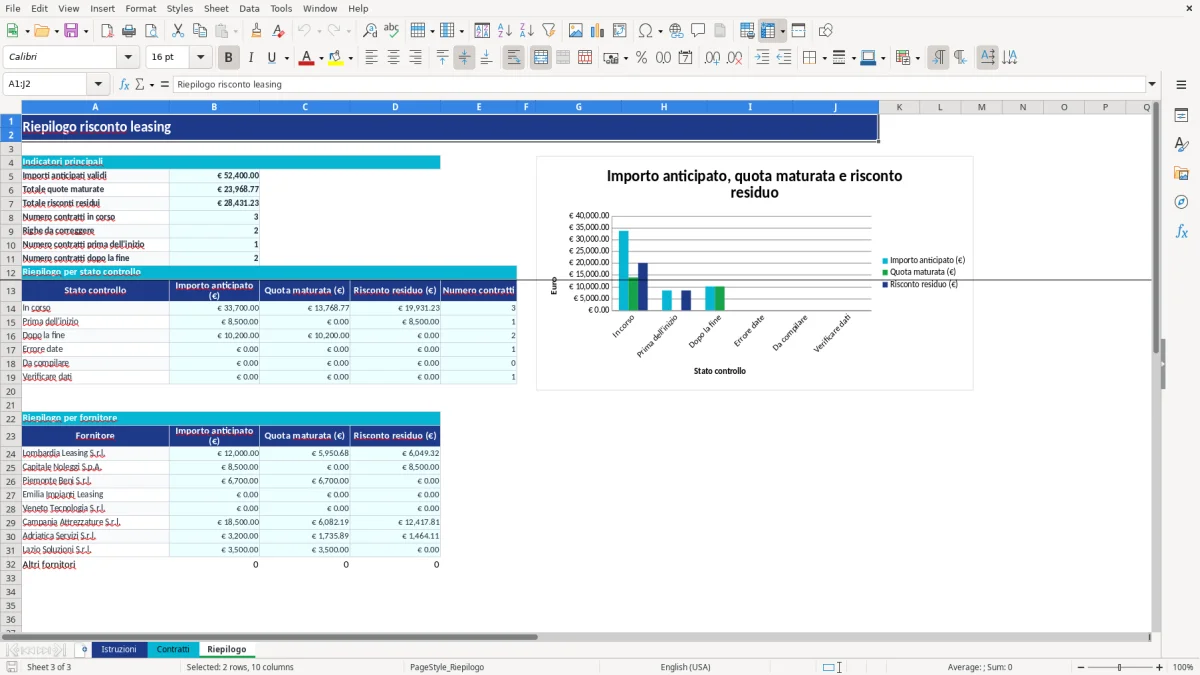Switch to Contratti sheet tab

173,649
